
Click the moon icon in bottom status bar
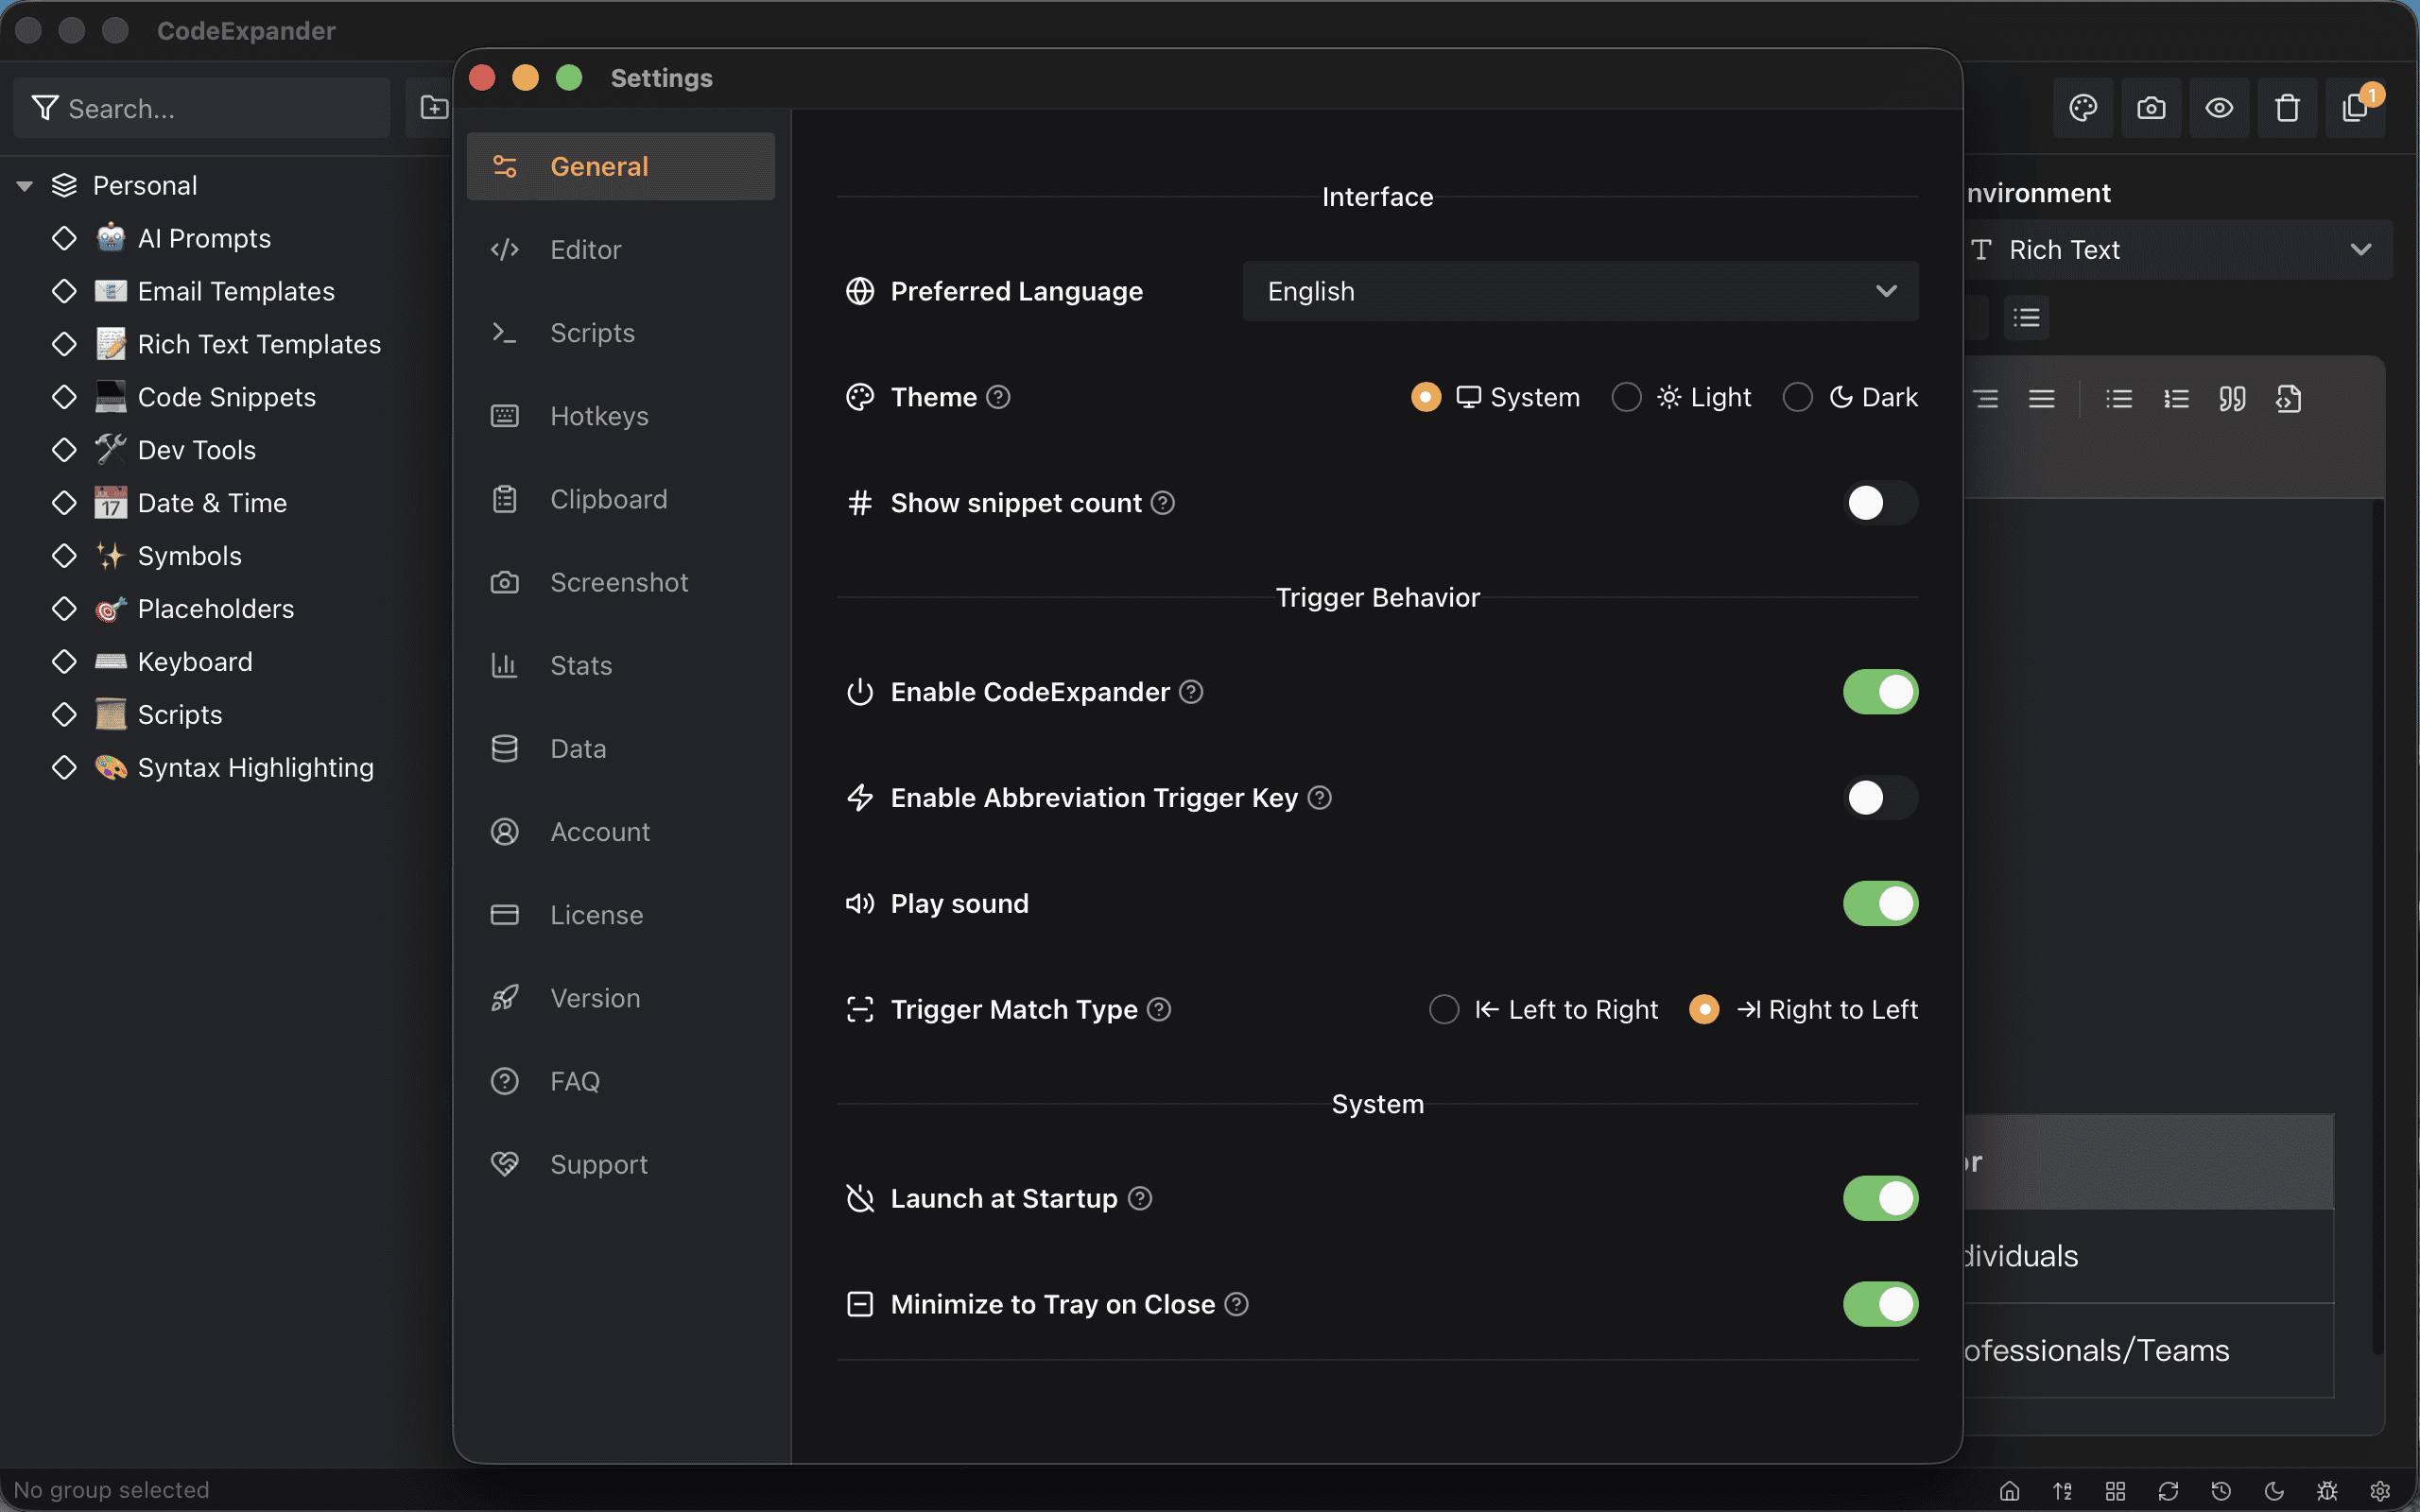click(2274, 1491)
